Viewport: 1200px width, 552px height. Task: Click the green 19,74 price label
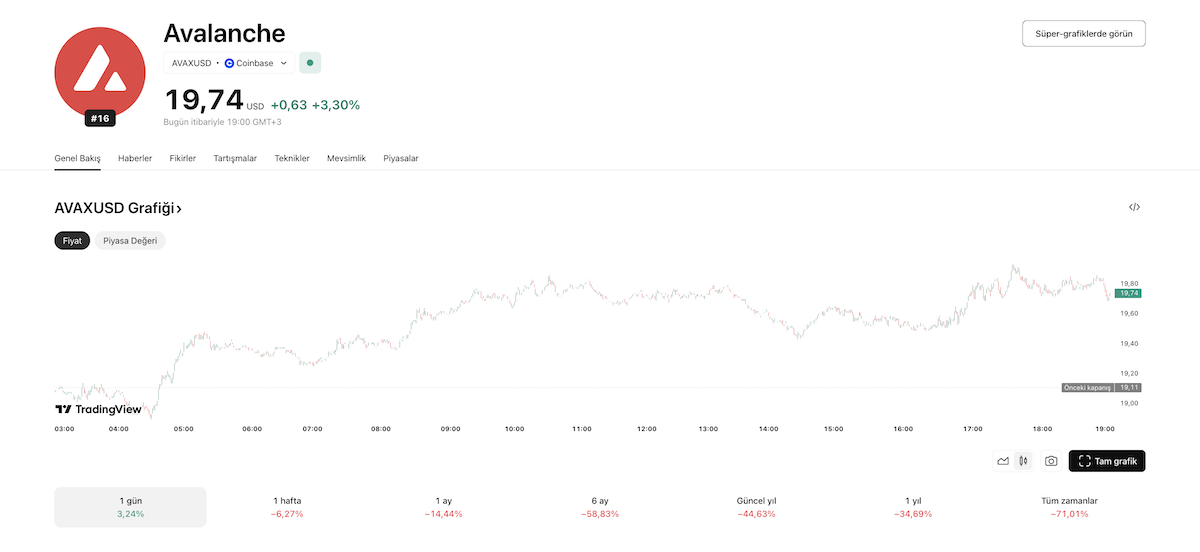1129,294
